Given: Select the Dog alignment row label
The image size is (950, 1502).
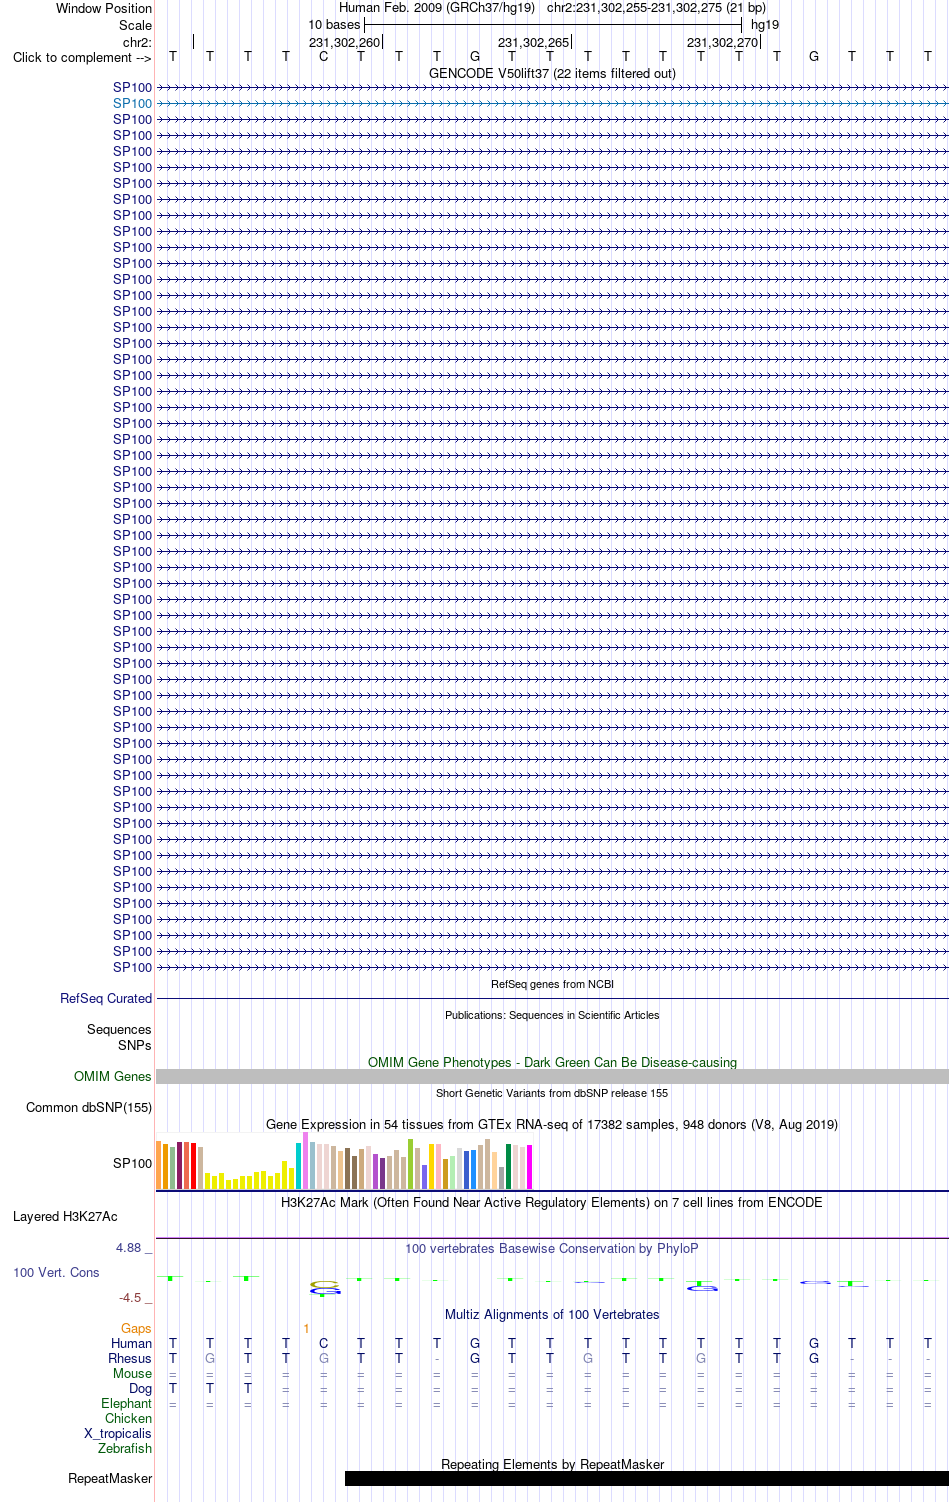Looking at the screenshot, I should 140,1388.
